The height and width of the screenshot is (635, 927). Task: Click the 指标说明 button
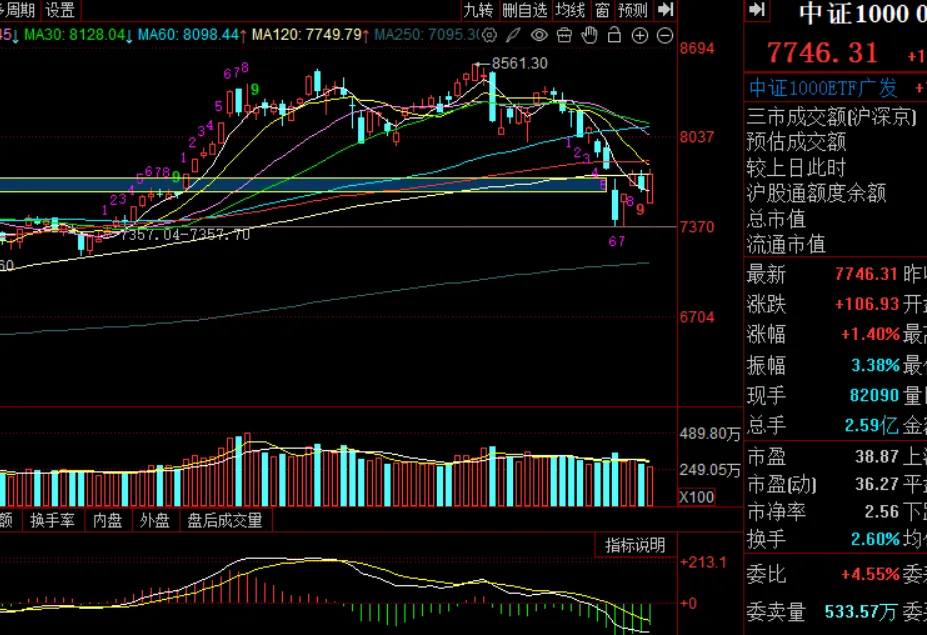tap(635, 545)
